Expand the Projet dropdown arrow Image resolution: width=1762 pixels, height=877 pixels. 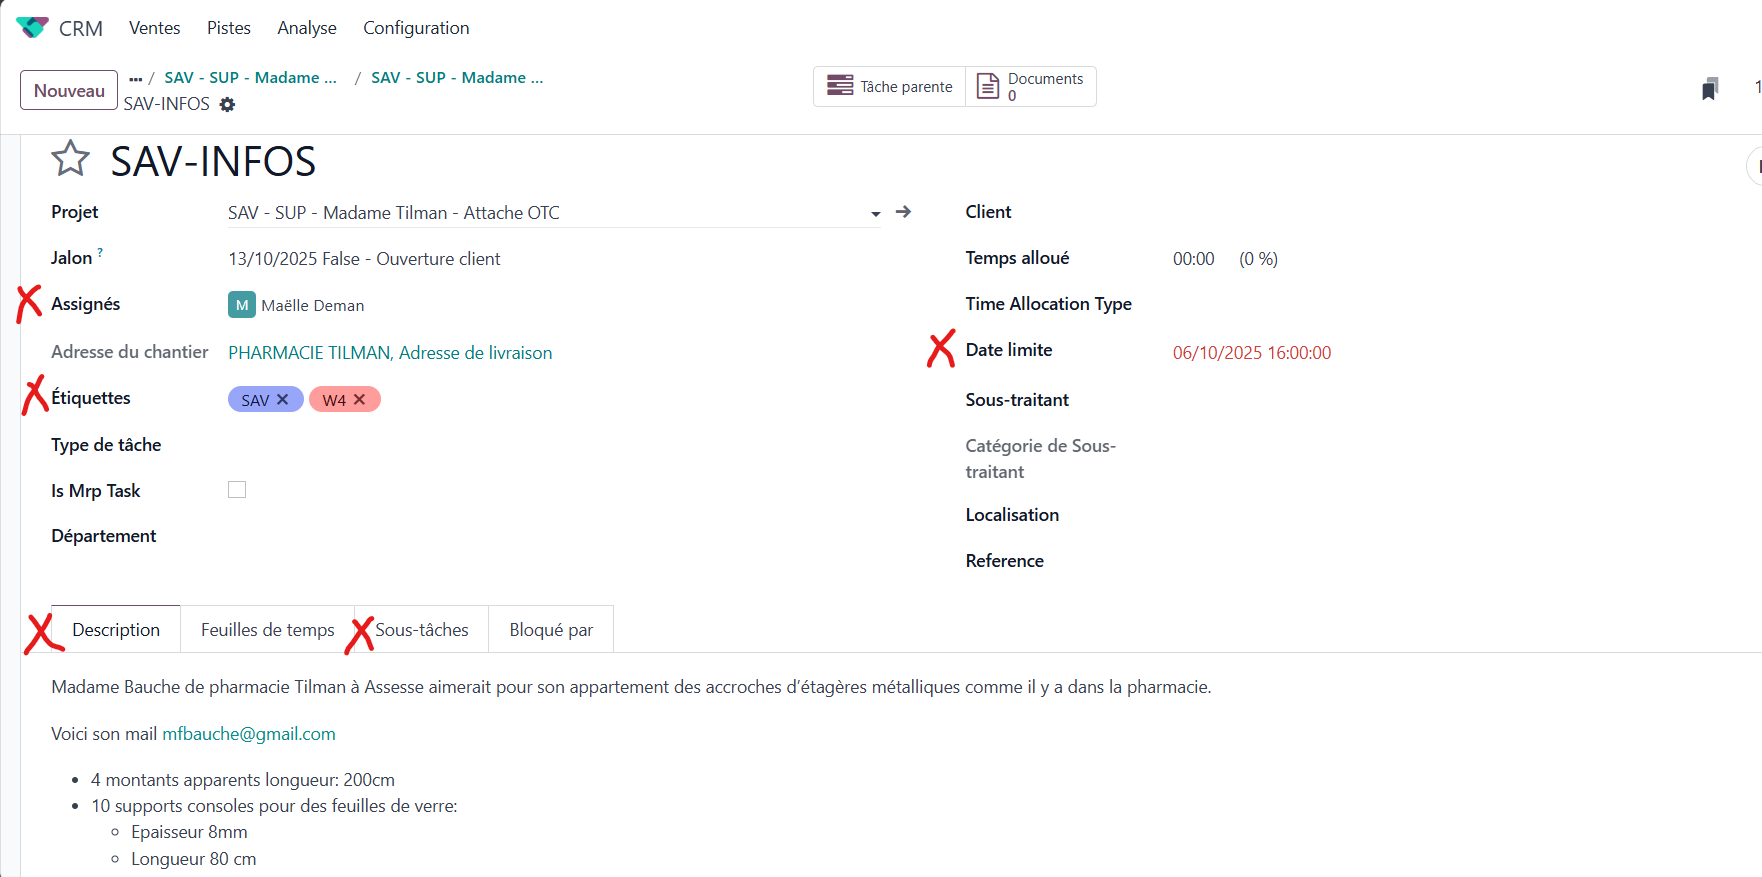pyautogui.click(x=875, y=214)
